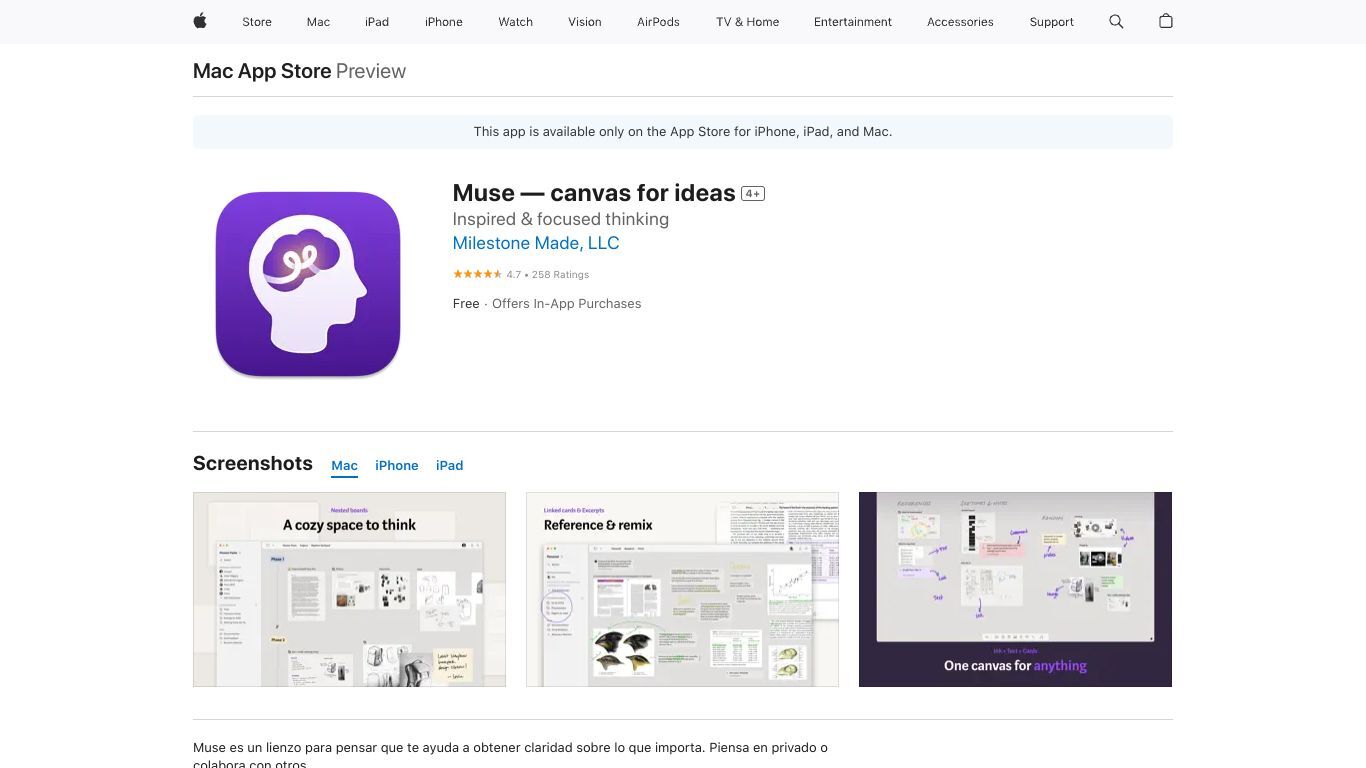Open Milestone Made, LLC developer link

536,243
